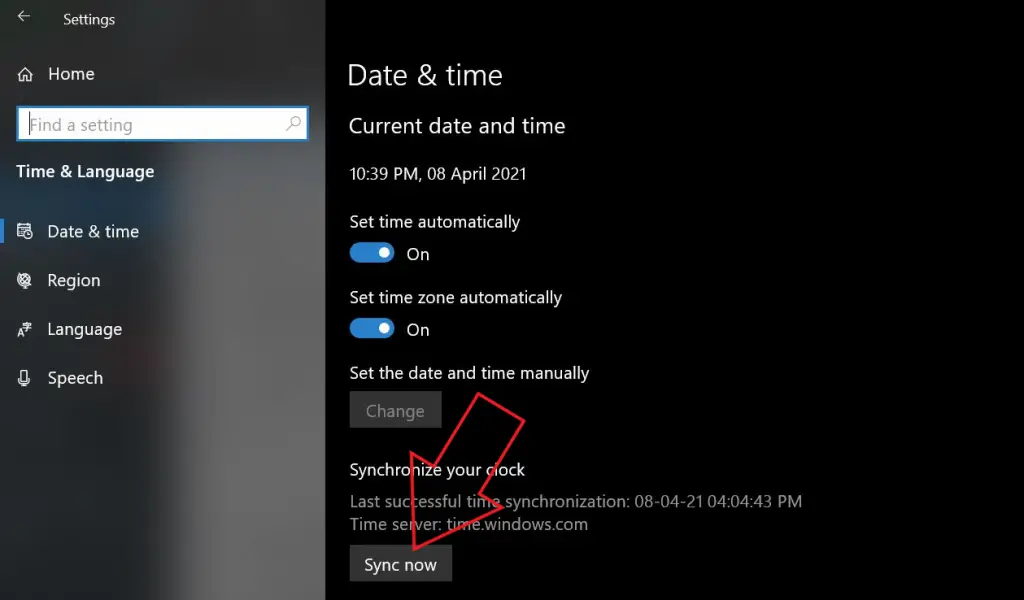Select Language in the sidebar

point(84,329)
